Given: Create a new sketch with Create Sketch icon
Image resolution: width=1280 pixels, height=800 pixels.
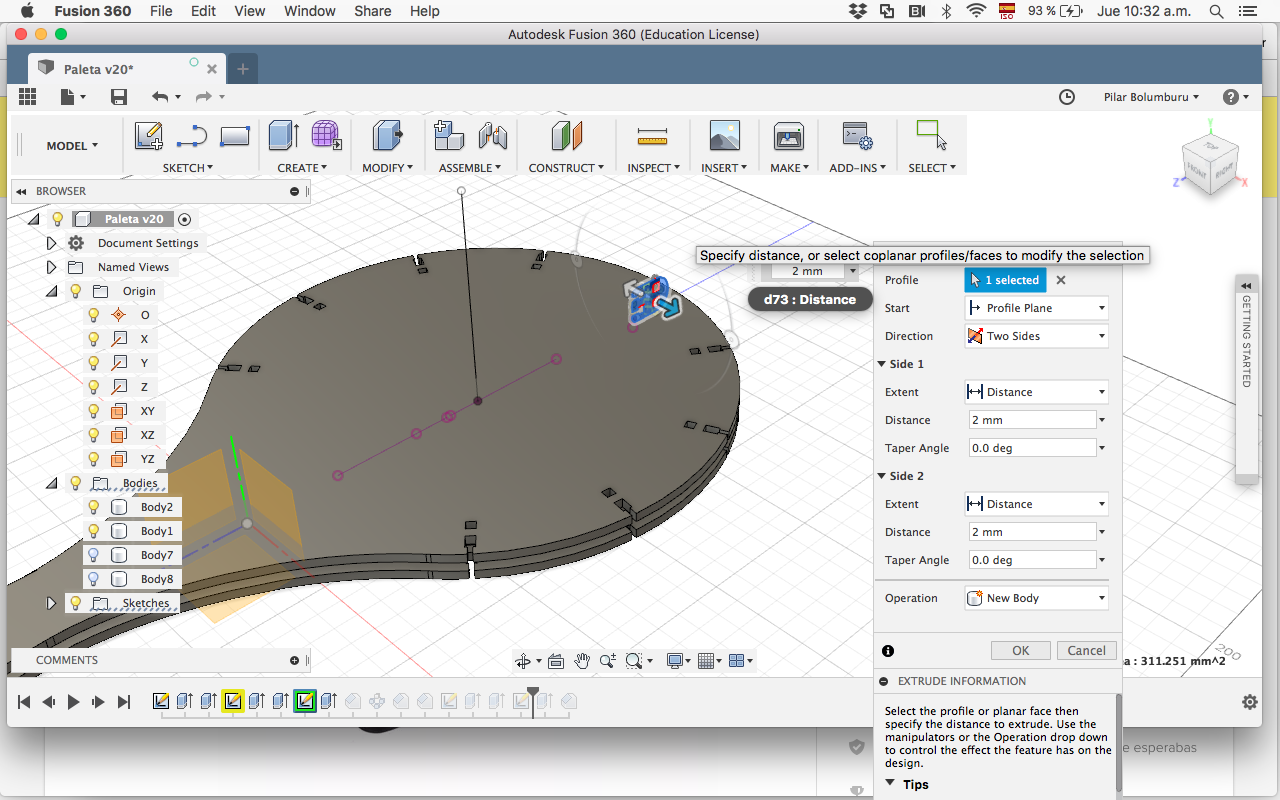Looking at the screenshot, I should (x=148, y=136).
